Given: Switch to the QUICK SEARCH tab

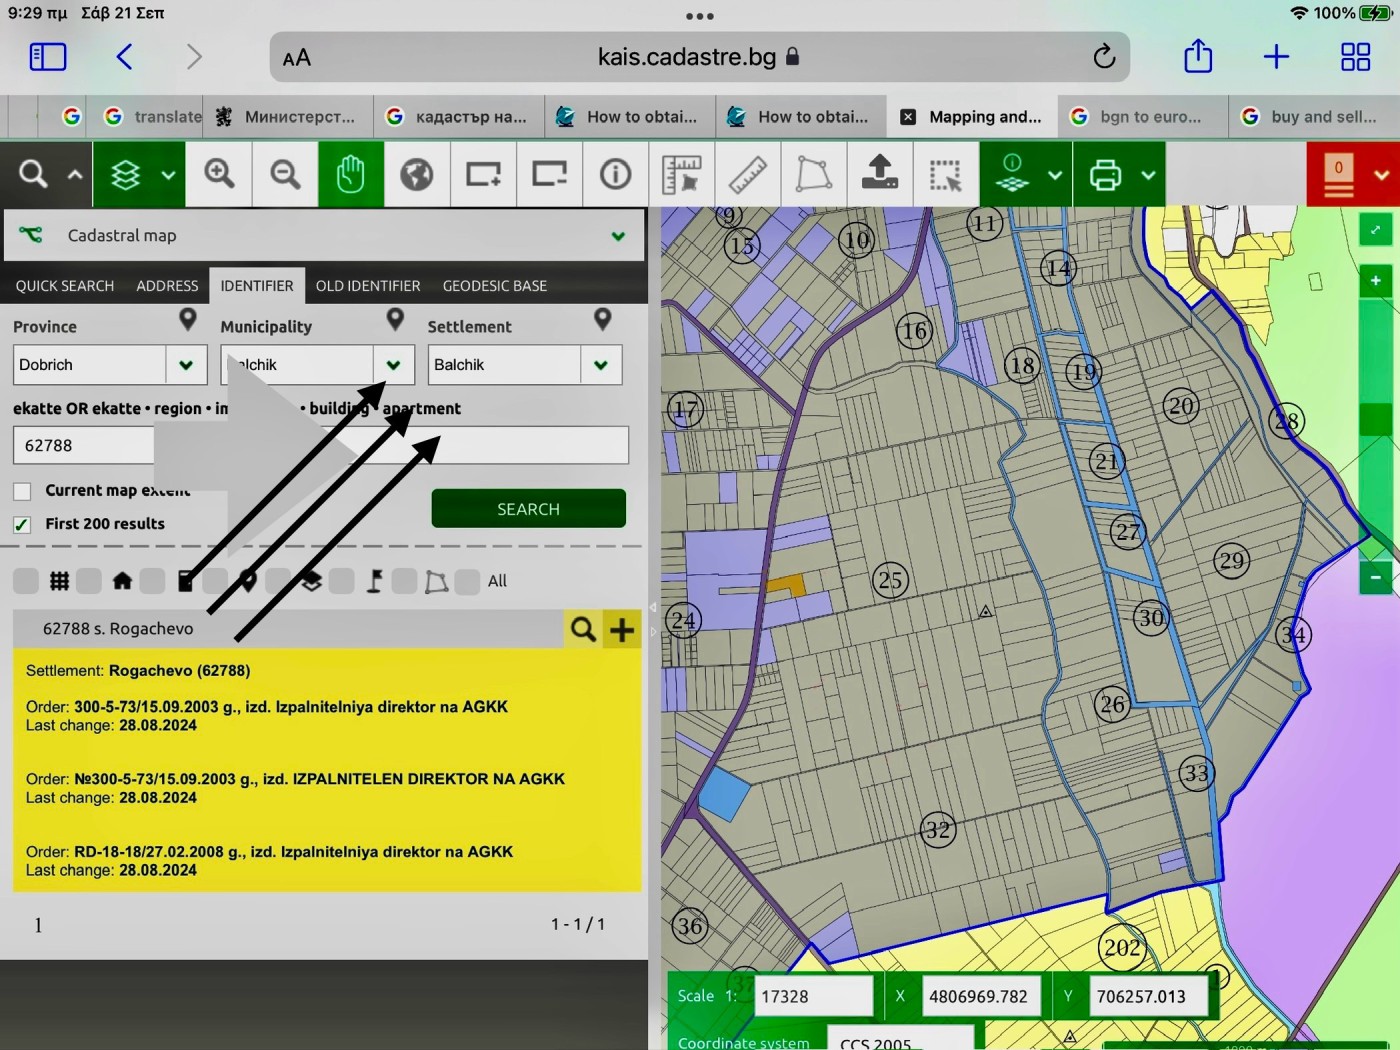Looking at the screenshot, I should [x=65, y=286].
